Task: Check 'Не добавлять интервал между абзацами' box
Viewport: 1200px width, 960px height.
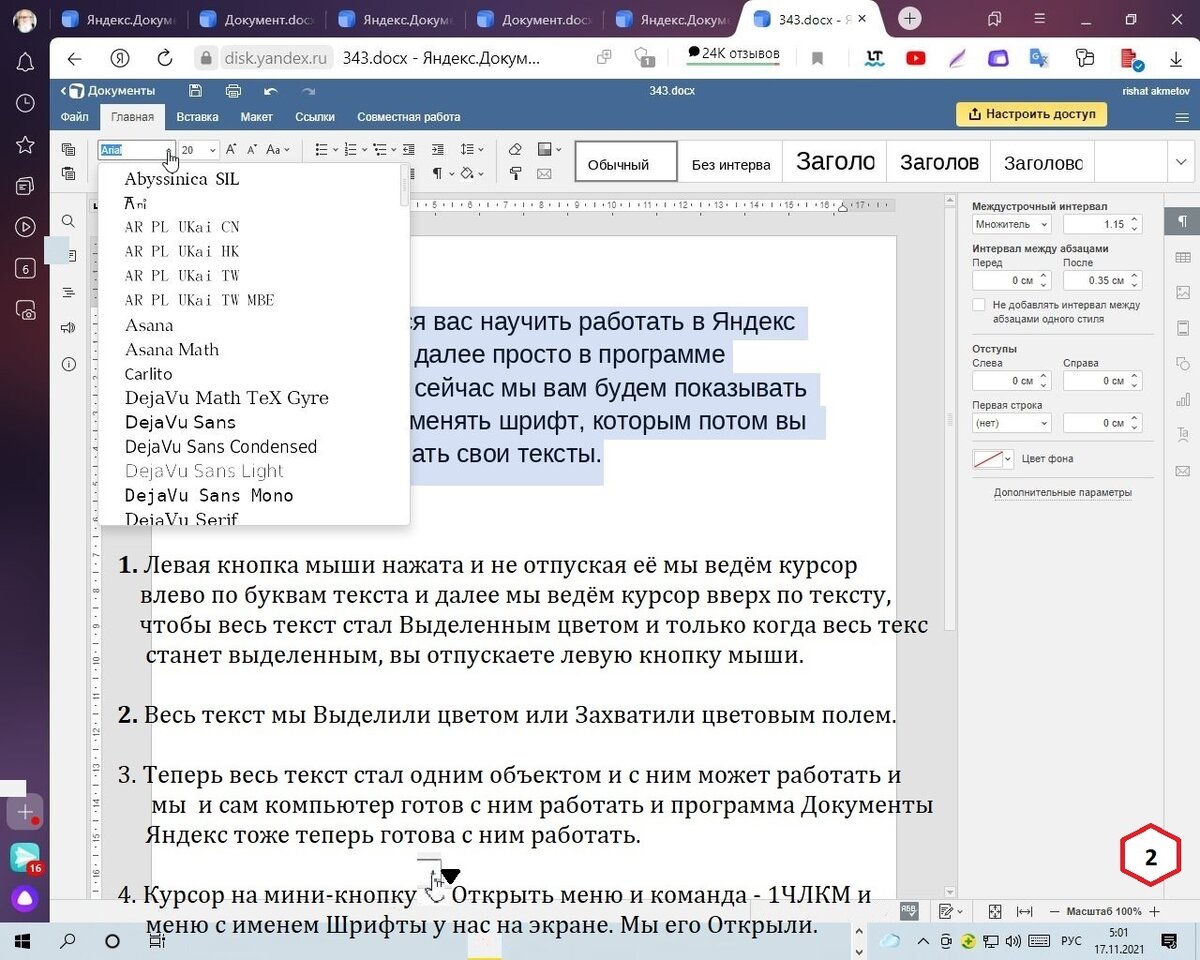Action: point(979,305)
